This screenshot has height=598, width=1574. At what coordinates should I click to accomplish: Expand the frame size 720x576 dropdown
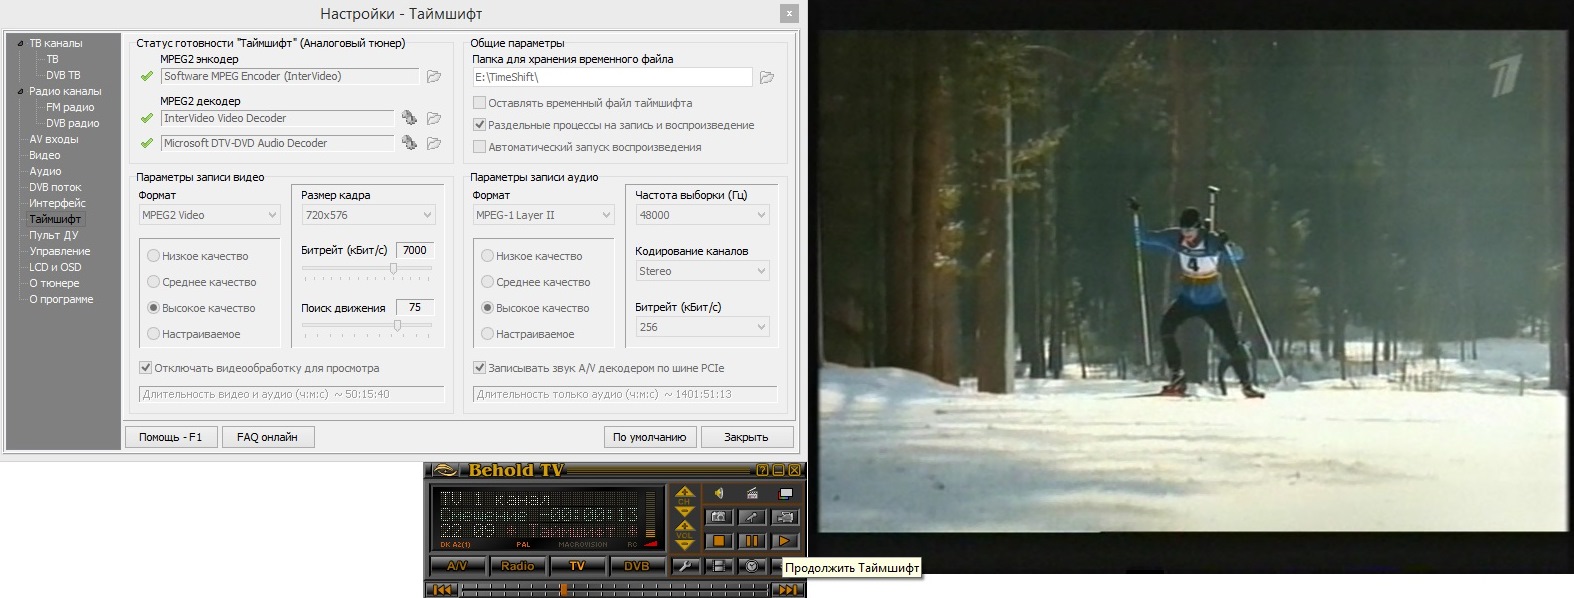point(368,215)
